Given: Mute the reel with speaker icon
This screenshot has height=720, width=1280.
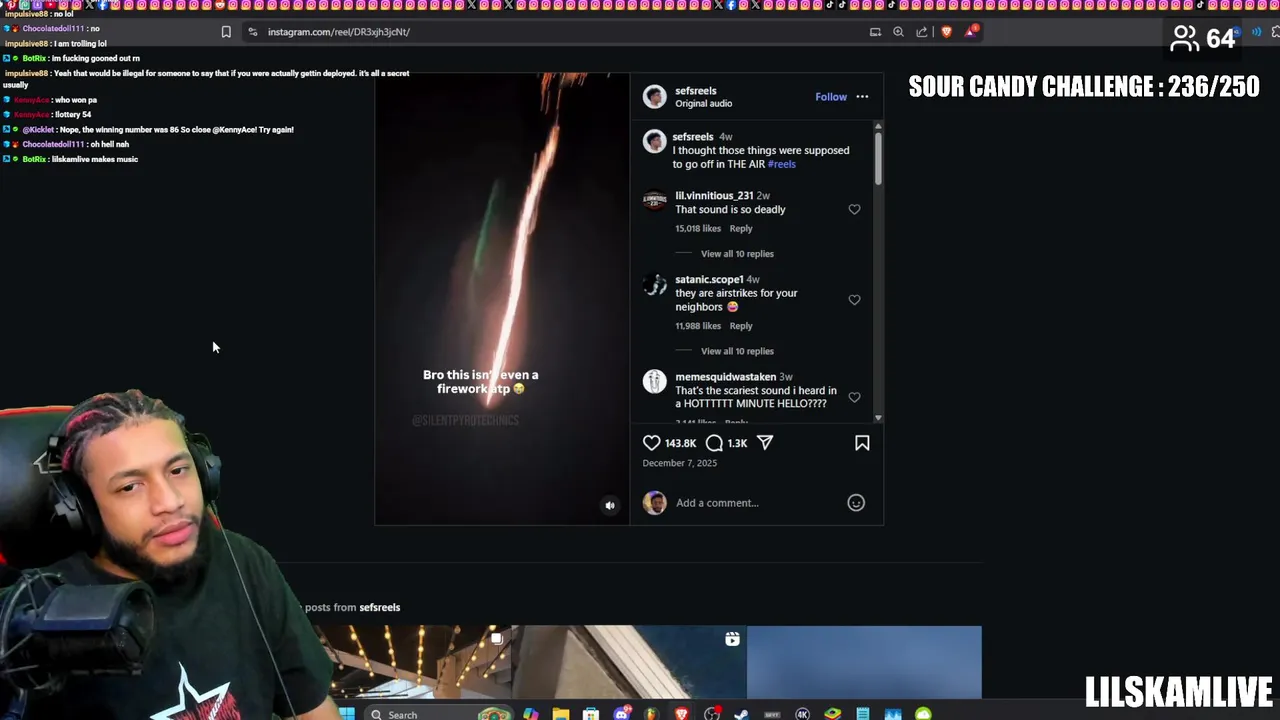Looking at the screenshot, I should click(x=610, y=506).
